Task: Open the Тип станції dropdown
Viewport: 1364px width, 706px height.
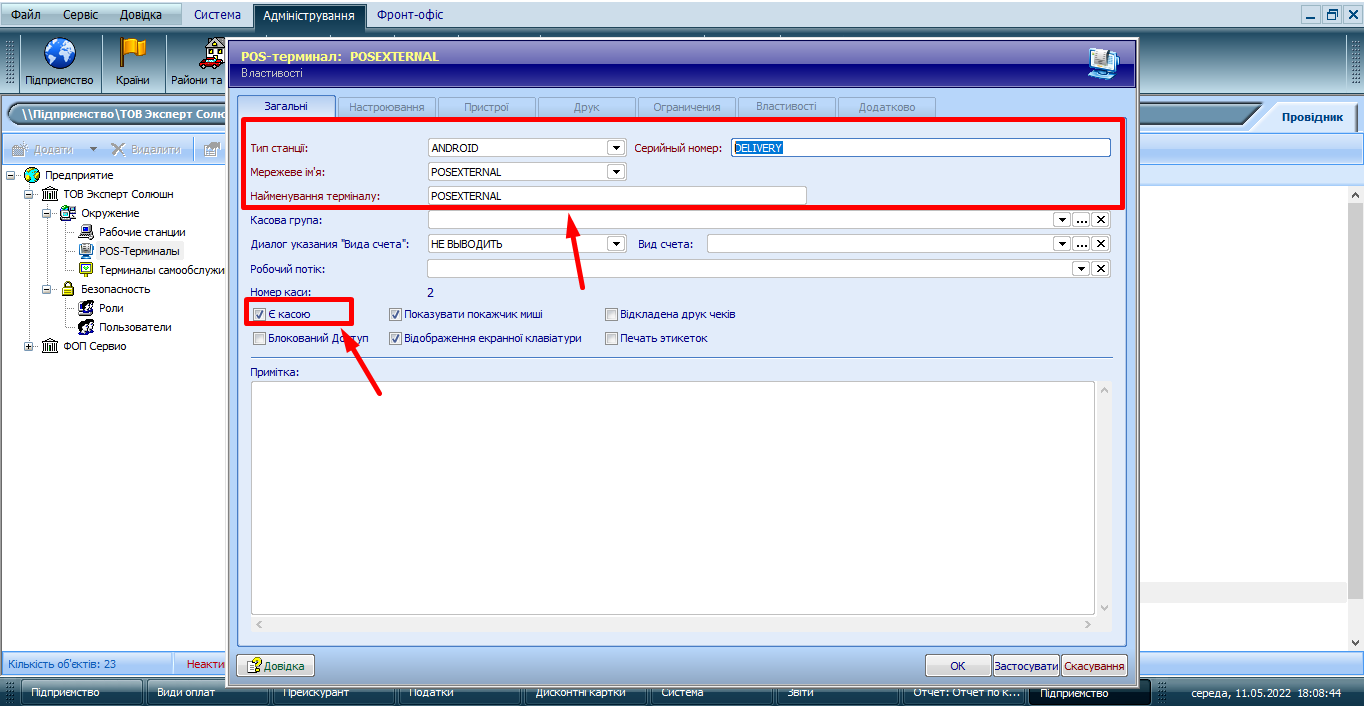Action: coord(616,148)
